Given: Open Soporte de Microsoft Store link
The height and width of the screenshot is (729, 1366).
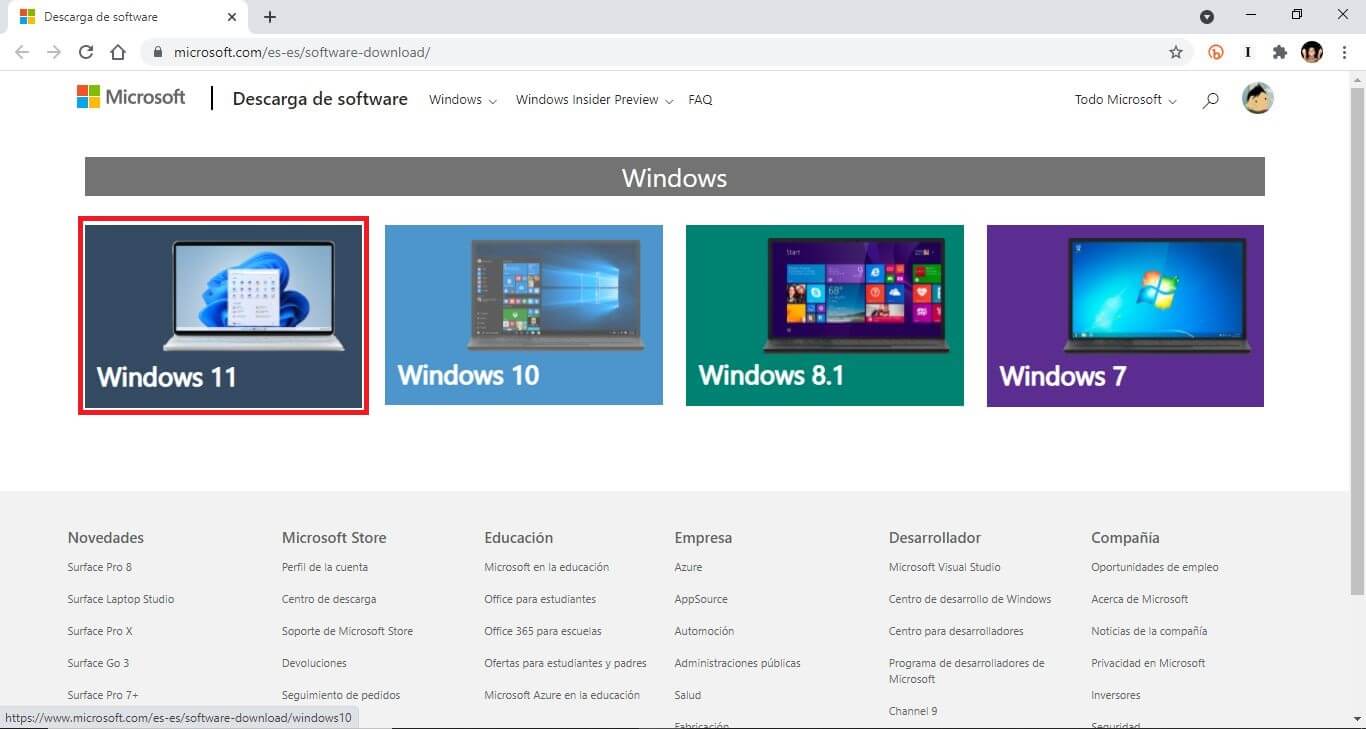Looking at the screenshot, I should click(x=347, y=631).
